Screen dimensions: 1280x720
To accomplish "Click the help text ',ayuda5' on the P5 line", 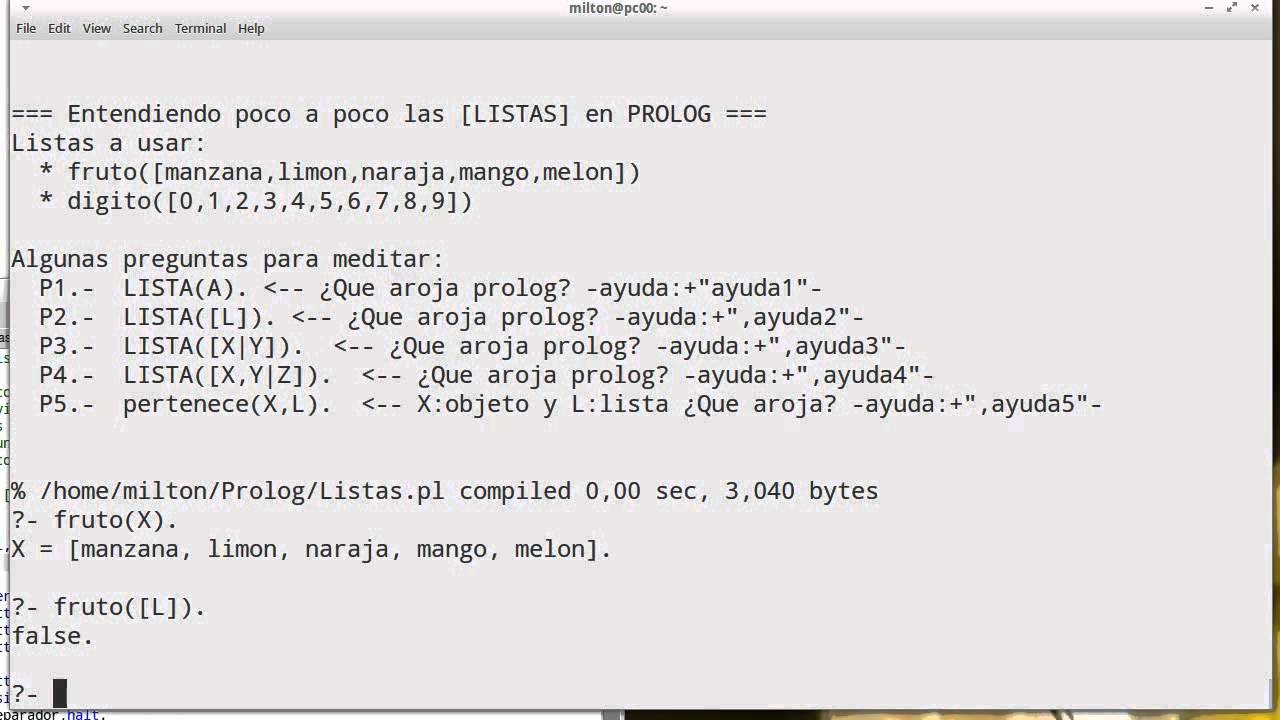I will tap(1025, 404).
